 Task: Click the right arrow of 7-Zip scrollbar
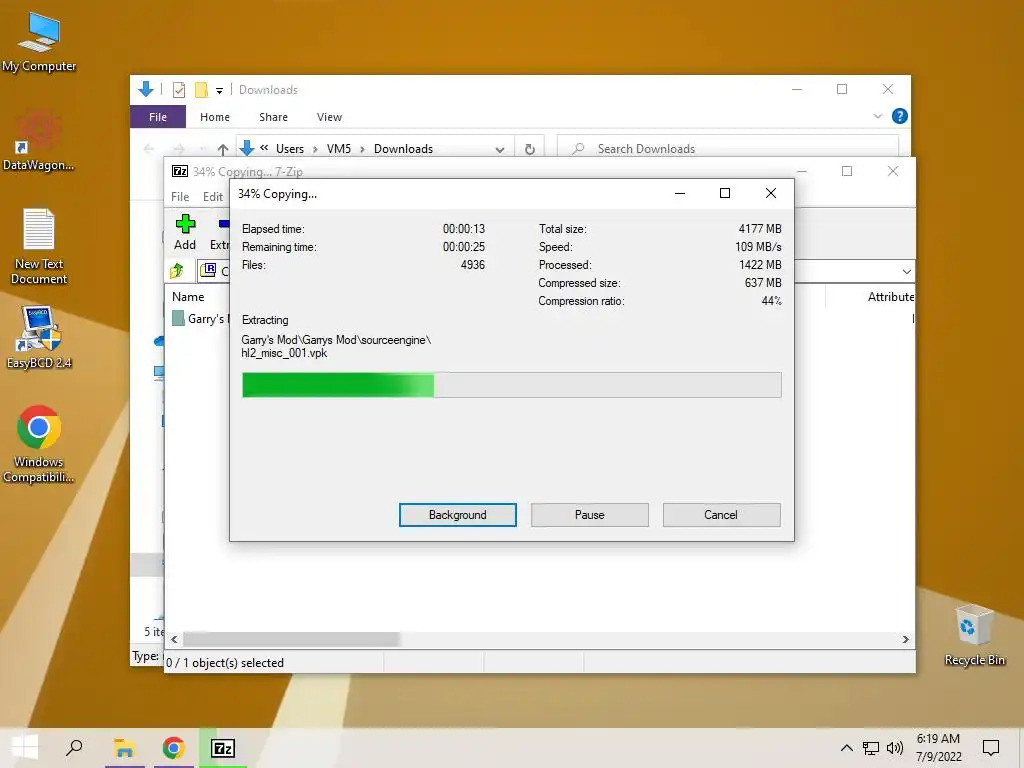point(905,639)
